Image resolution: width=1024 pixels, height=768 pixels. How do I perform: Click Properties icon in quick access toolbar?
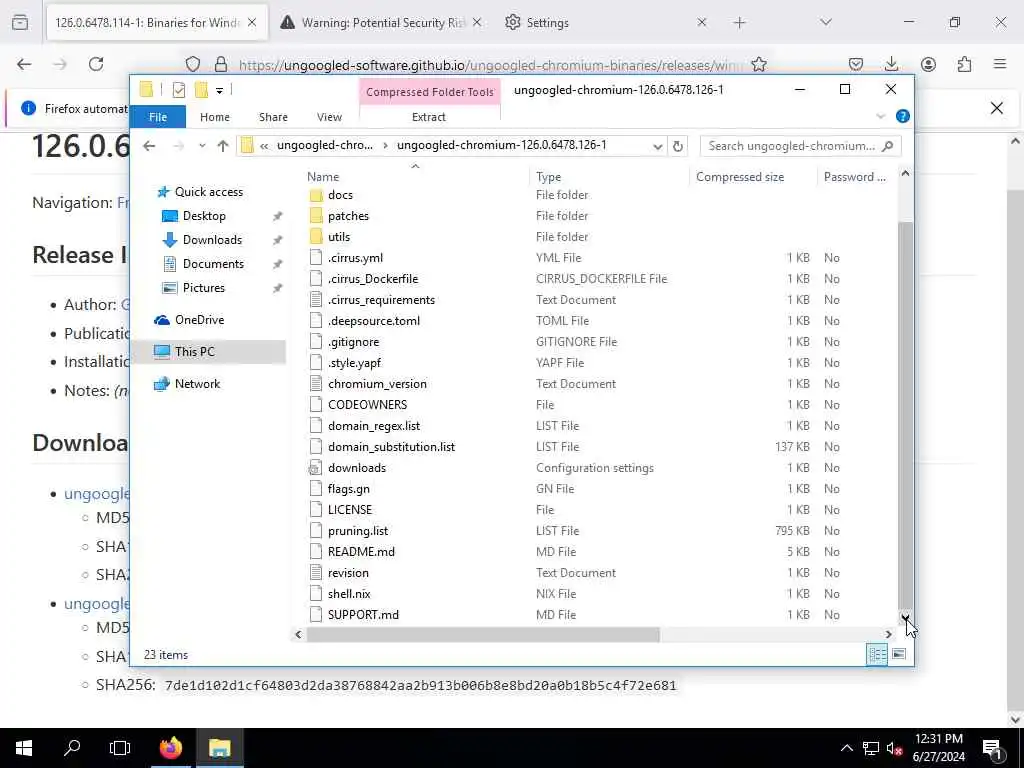point(178,90)
